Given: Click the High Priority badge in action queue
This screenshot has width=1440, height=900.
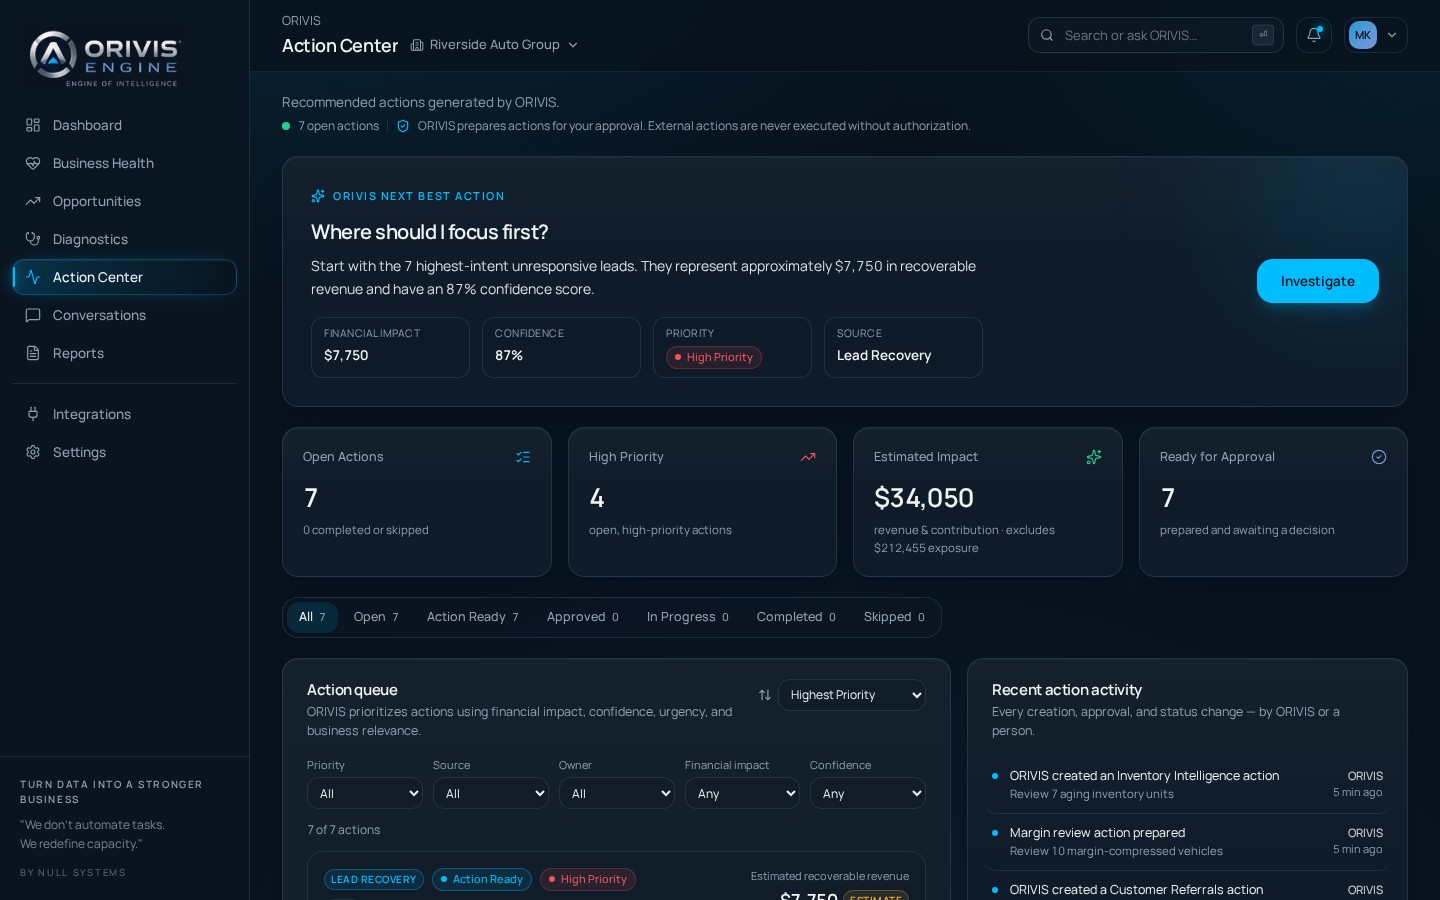Looking at the screenshot, I should [588, 879].
